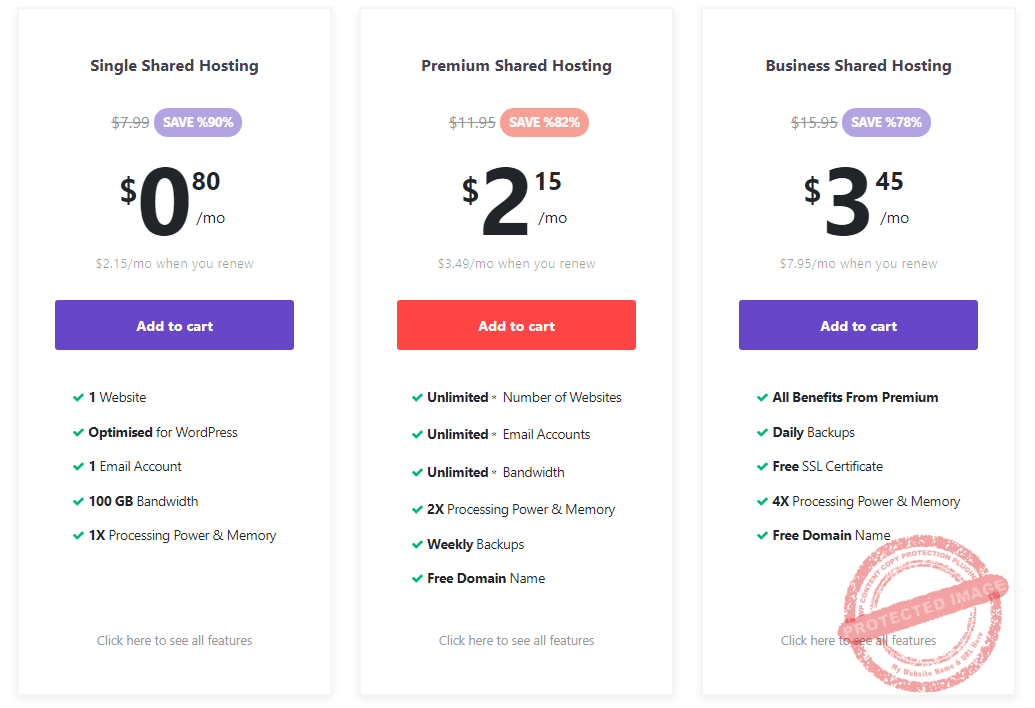Click checkmark beside Weekly Backups

[417, 544]
